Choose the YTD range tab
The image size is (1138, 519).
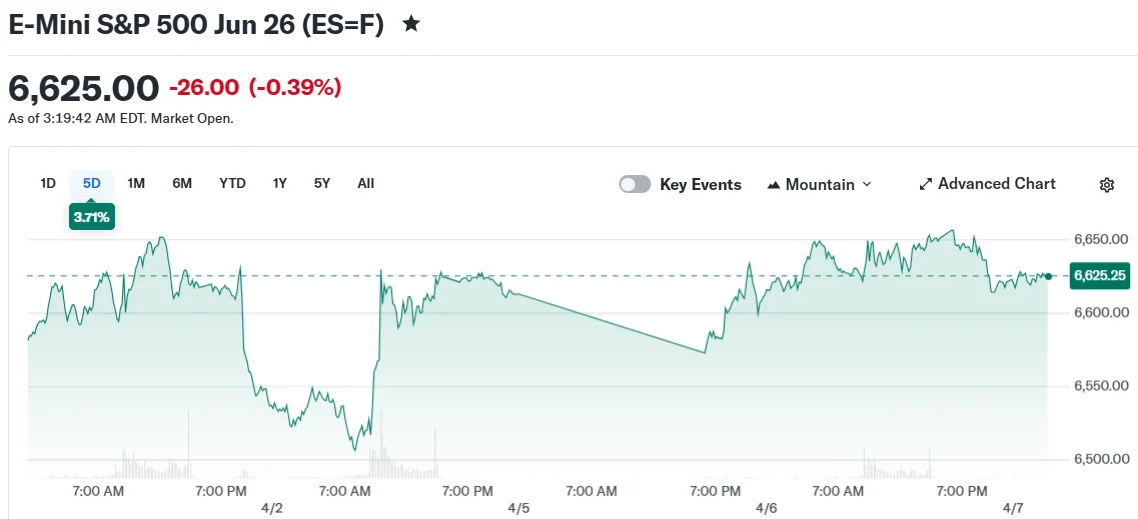(232, 183)
